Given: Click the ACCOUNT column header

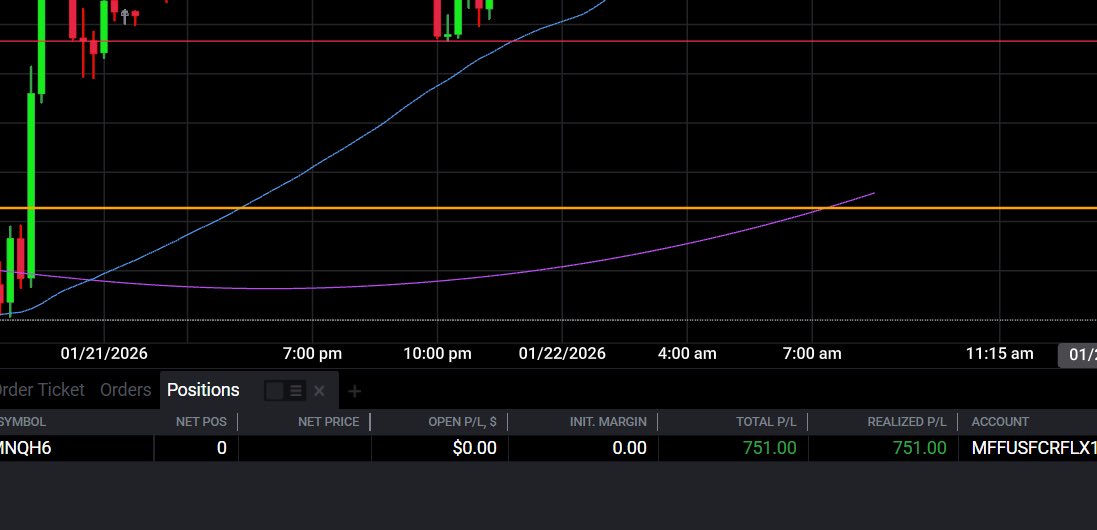Looking at the screenshot, I should pos(1000,422).
